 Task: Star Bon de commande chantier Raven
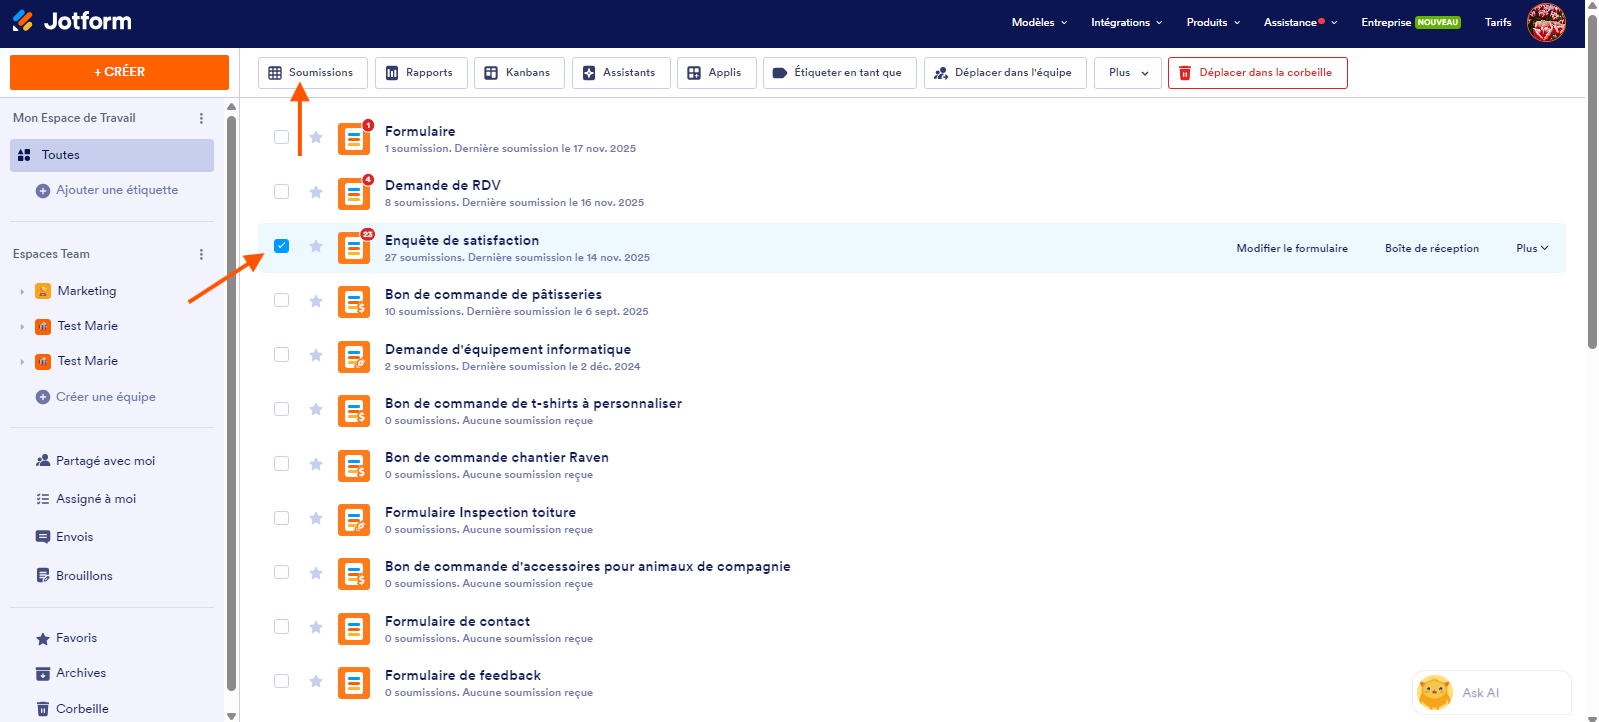(x=316, y=464)
